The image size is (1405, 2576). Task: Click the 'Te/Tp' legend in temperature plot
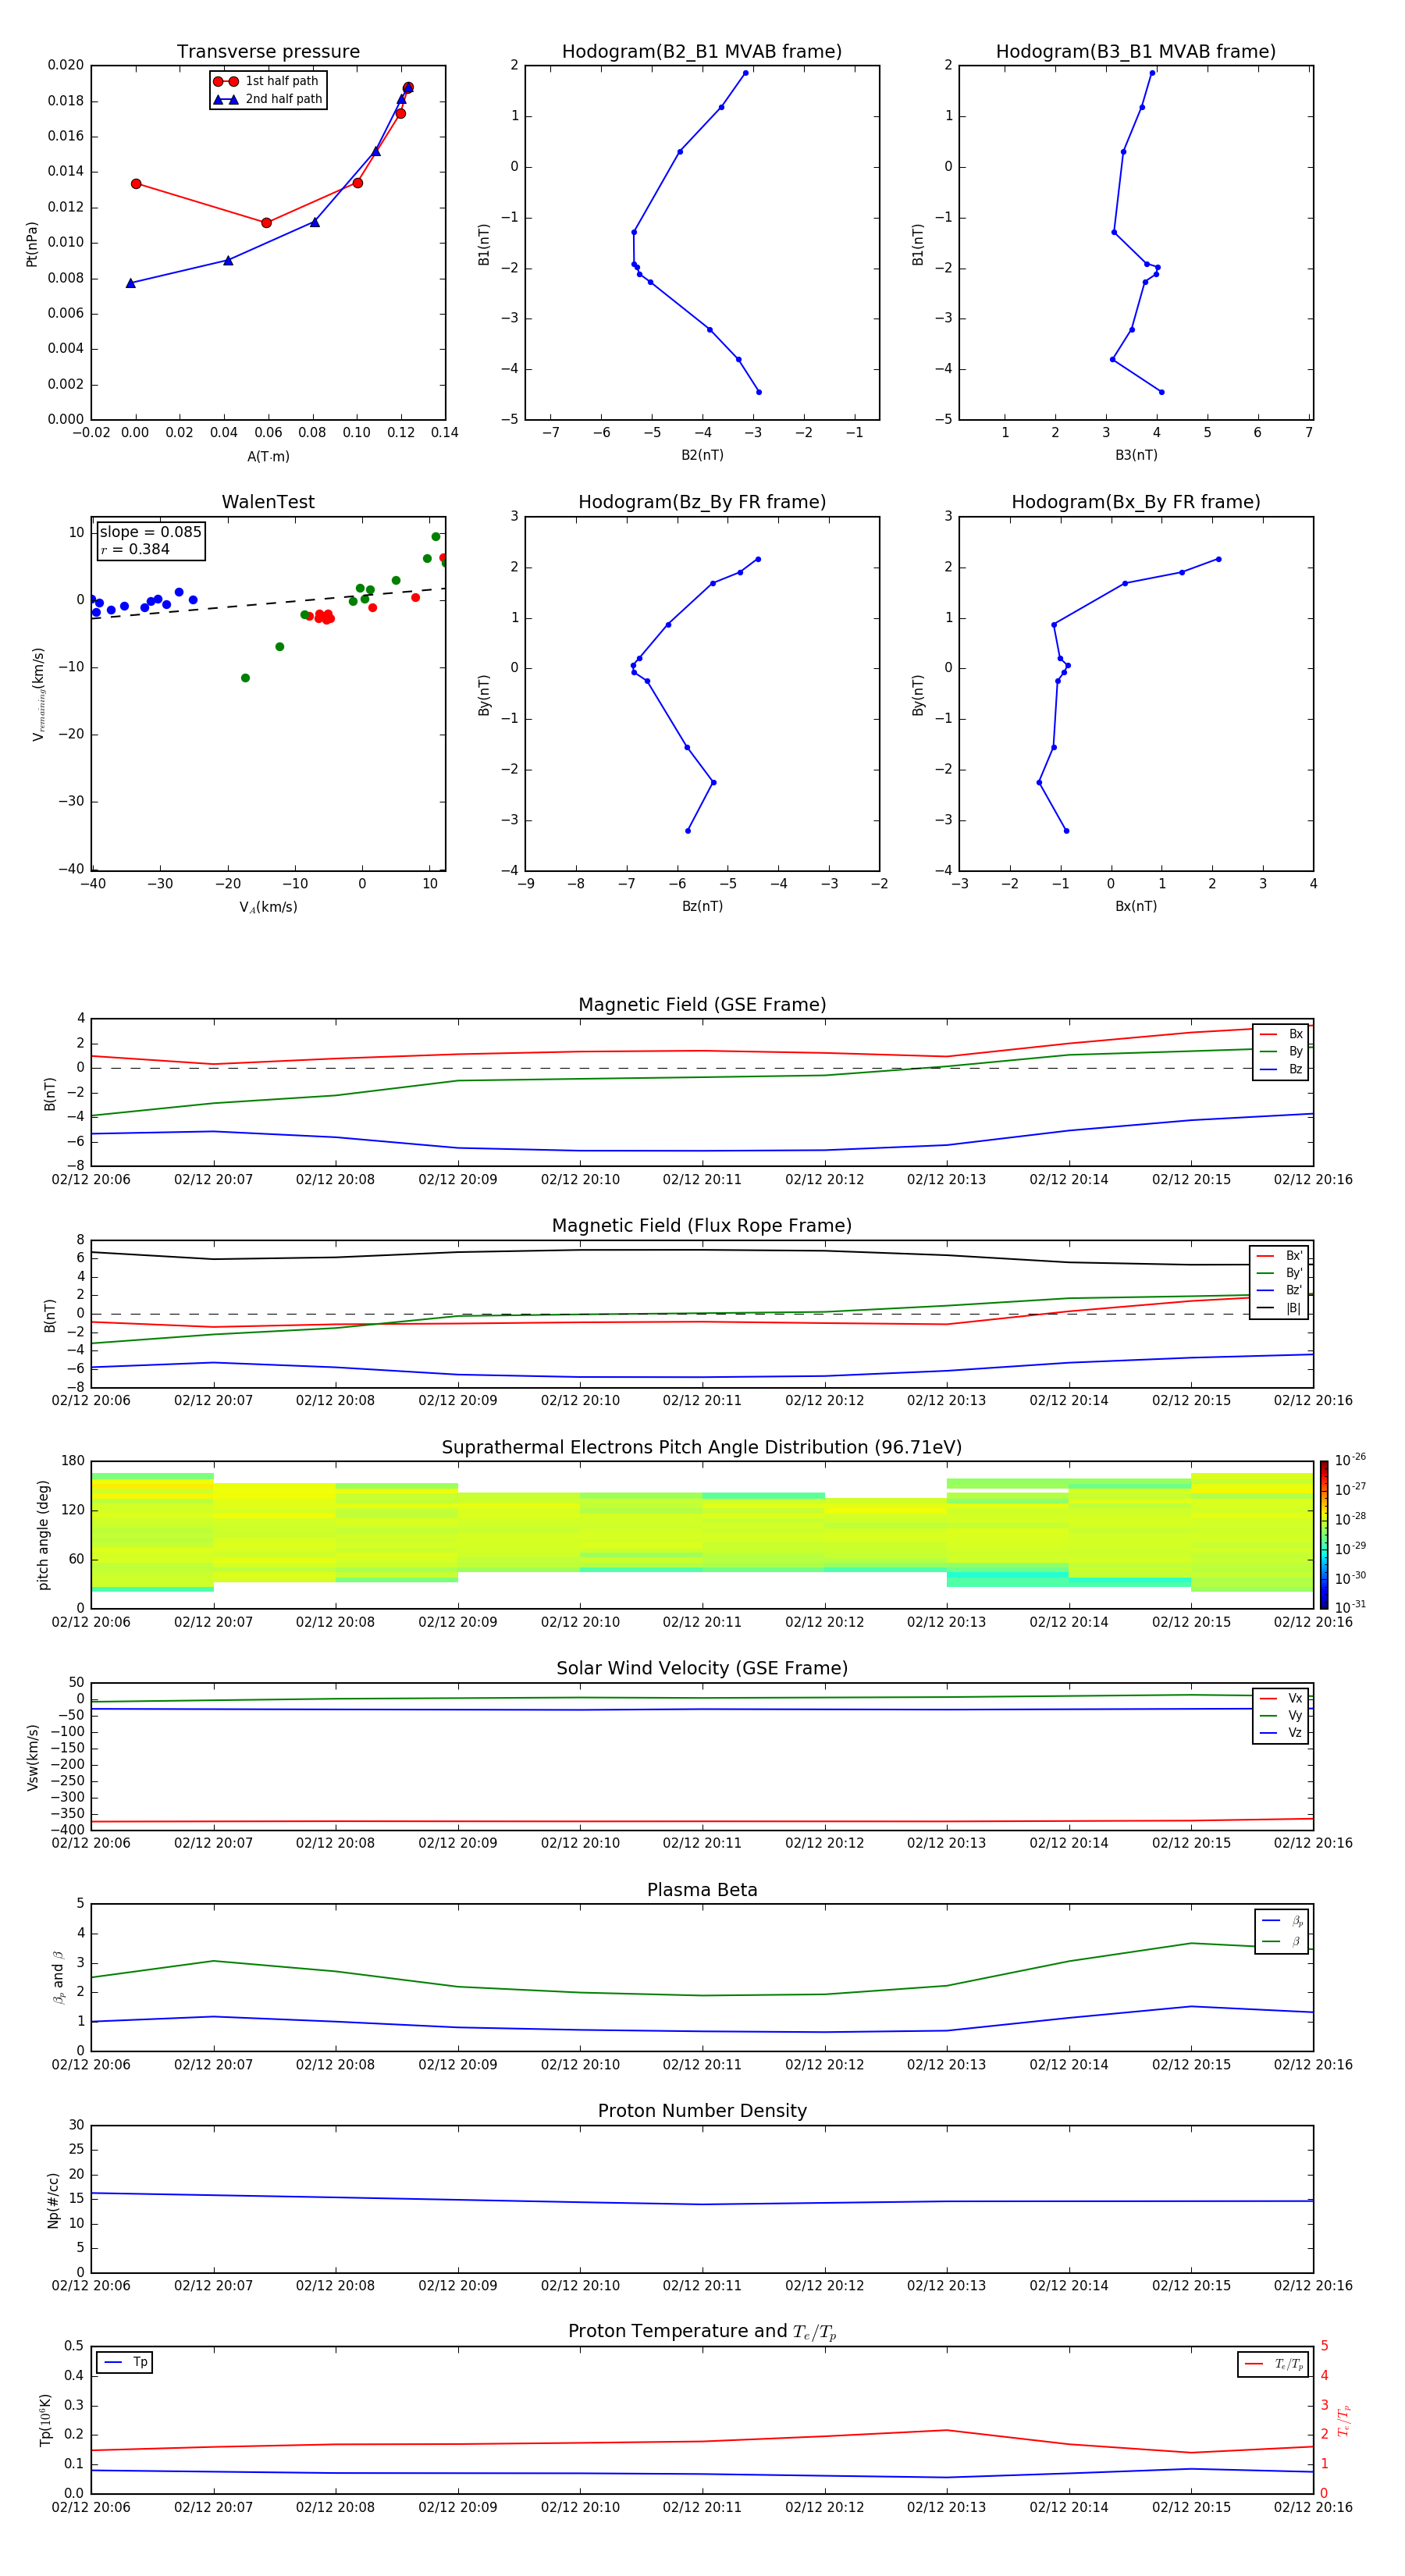(1273, 2364)
